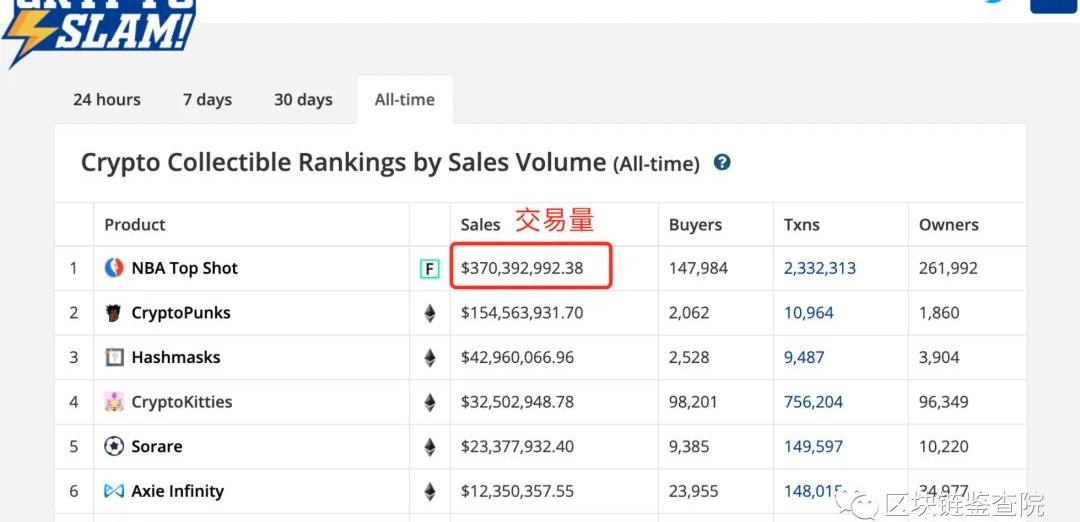Open the Sorare product link

pos(157,447)
